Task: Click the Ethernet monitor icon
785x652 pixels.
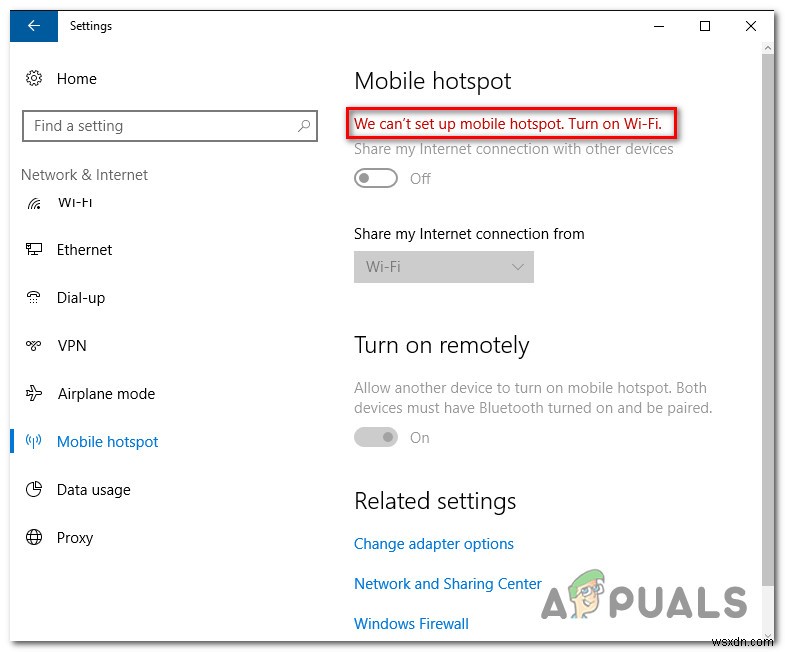Action: 34,249
